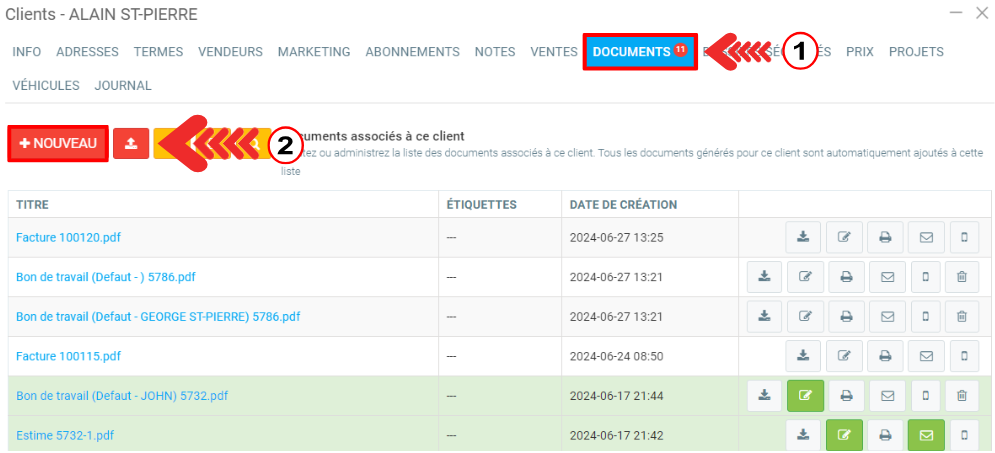Download the Facture 100120.pdf document

click(x=803, y=238)
